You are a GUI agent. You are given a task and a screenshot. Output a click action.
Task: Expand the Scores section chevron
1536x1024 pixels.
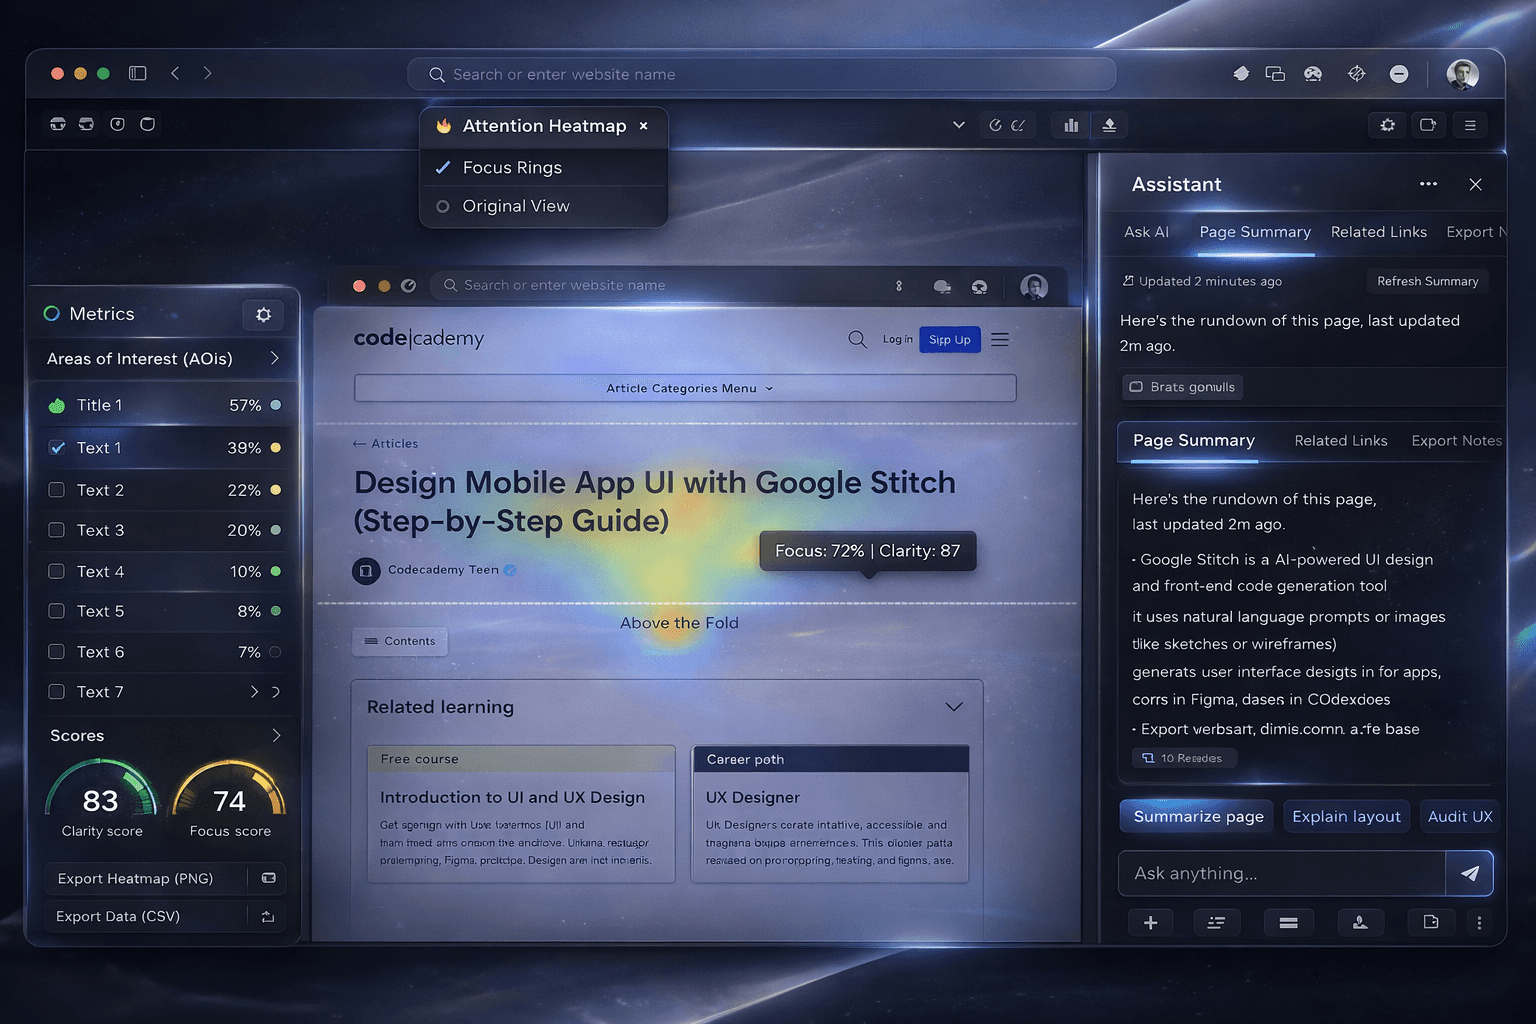point(276,735)
